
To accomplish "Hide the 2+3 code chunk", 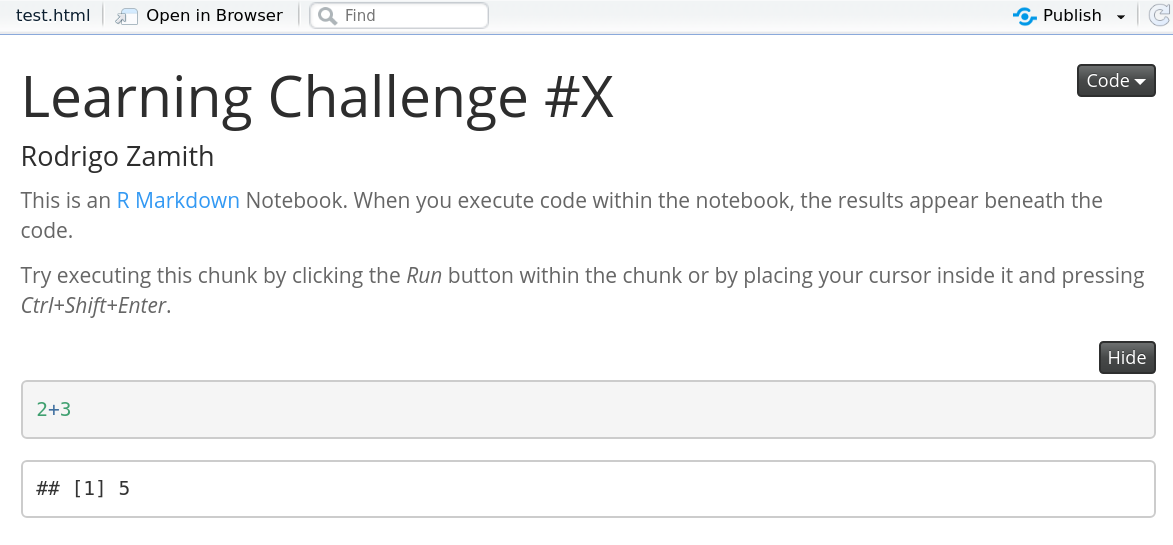I will (x=1126, y=358).
